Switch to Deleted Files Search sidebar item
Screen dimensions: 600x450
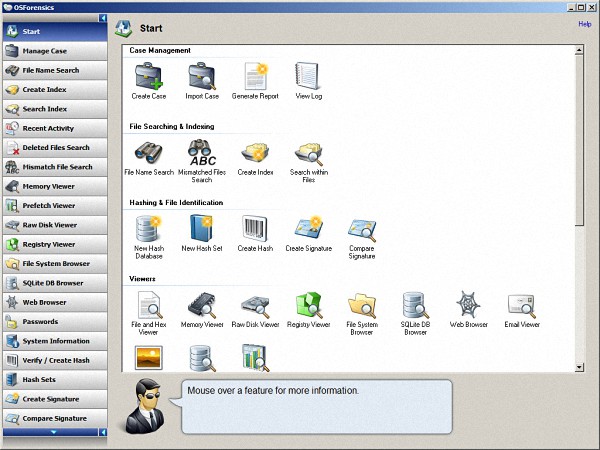pos(54,147)
